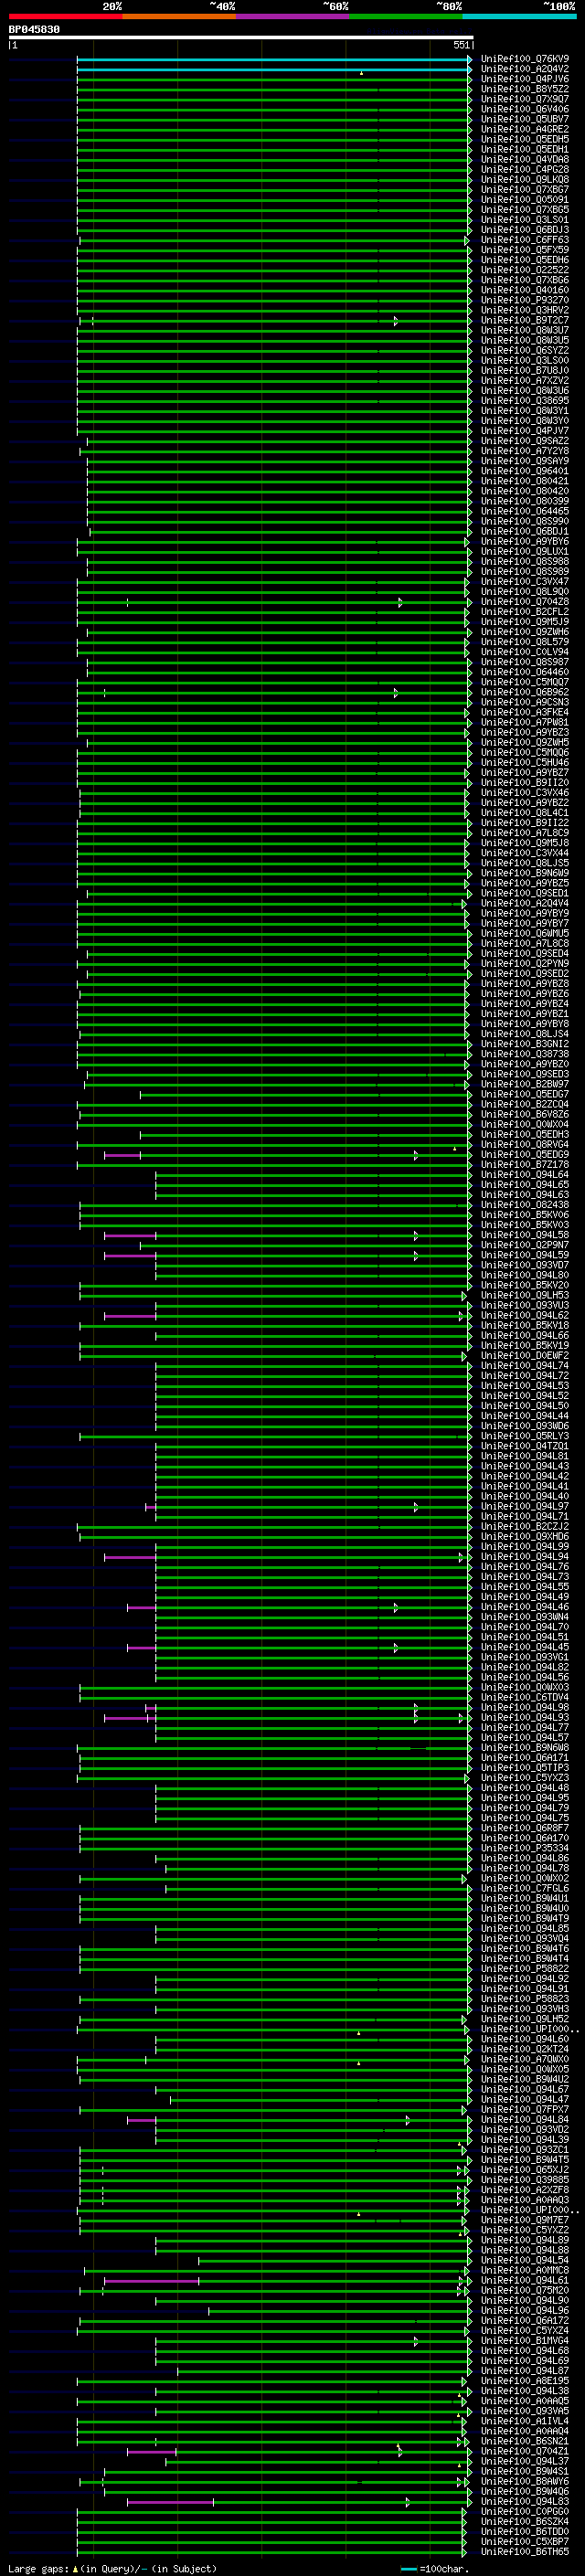Select hit label UniRef100_C6FF63

pyautogui.click(x=525, y=240)
